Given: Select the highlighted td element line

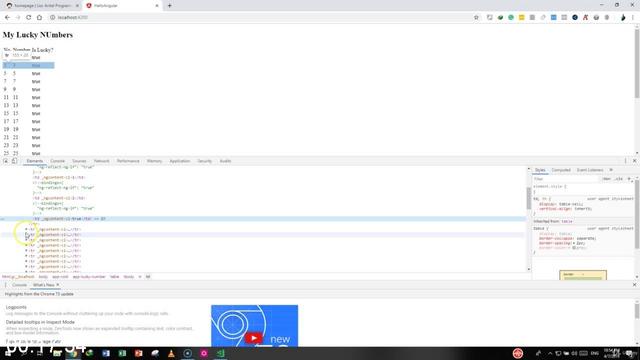Looking at the screenshot, I should [263, 219].
